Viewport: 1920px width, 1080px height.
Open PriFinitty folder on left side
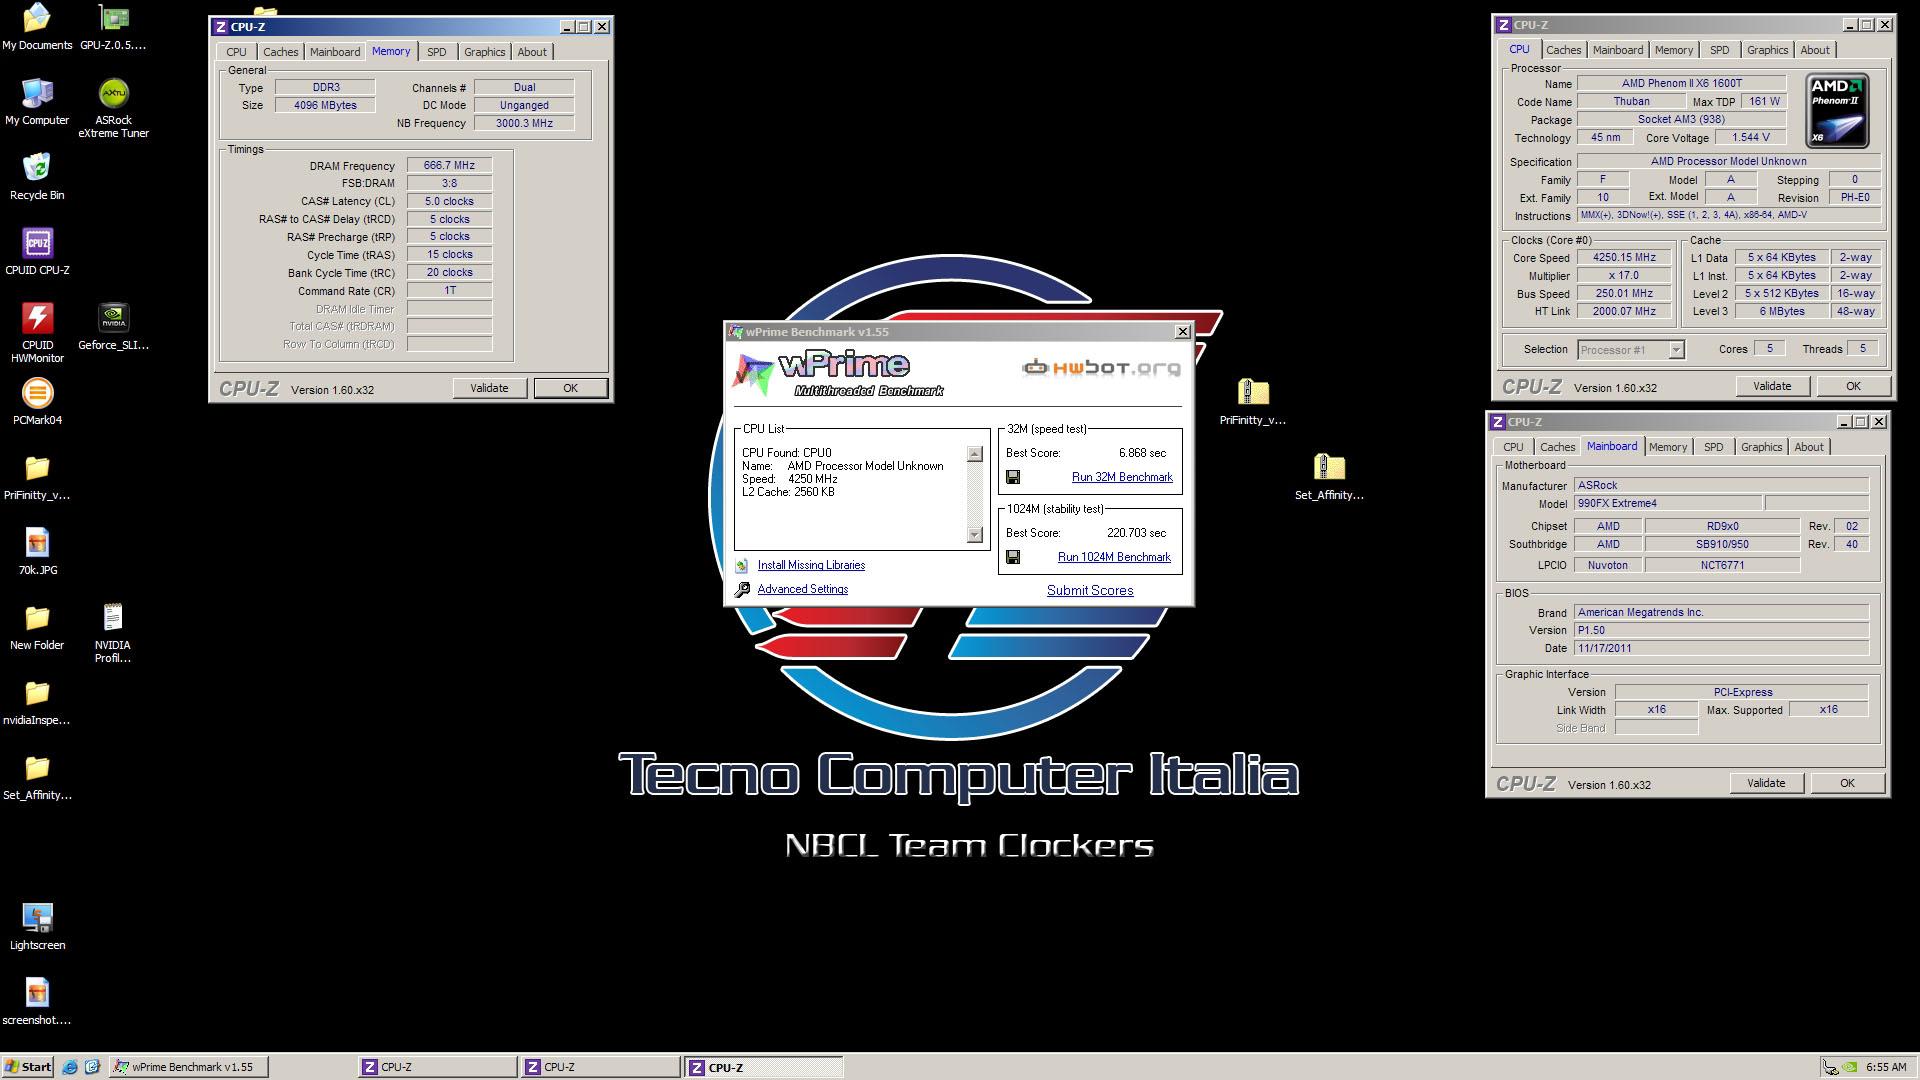pyautogui.click(x=37, y=477)
